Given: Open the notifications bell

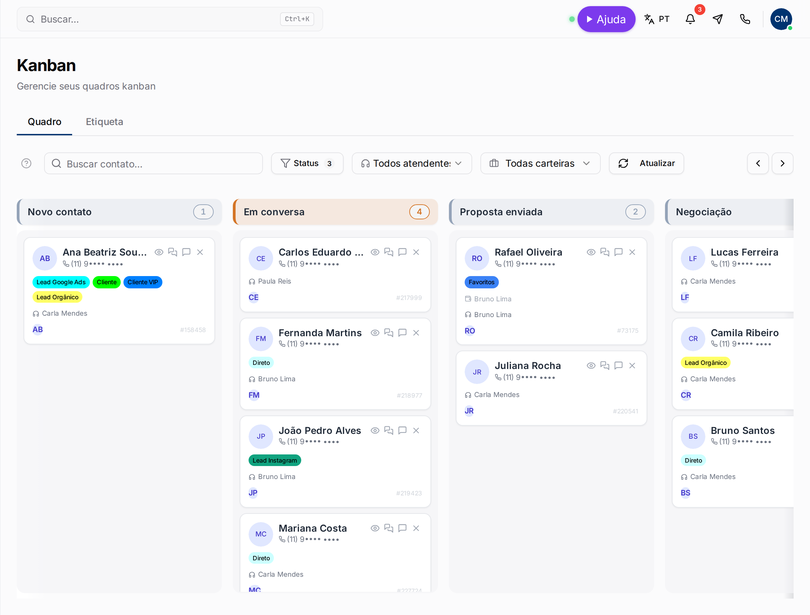Looking at the screenshot, I should tap(690, 19).
